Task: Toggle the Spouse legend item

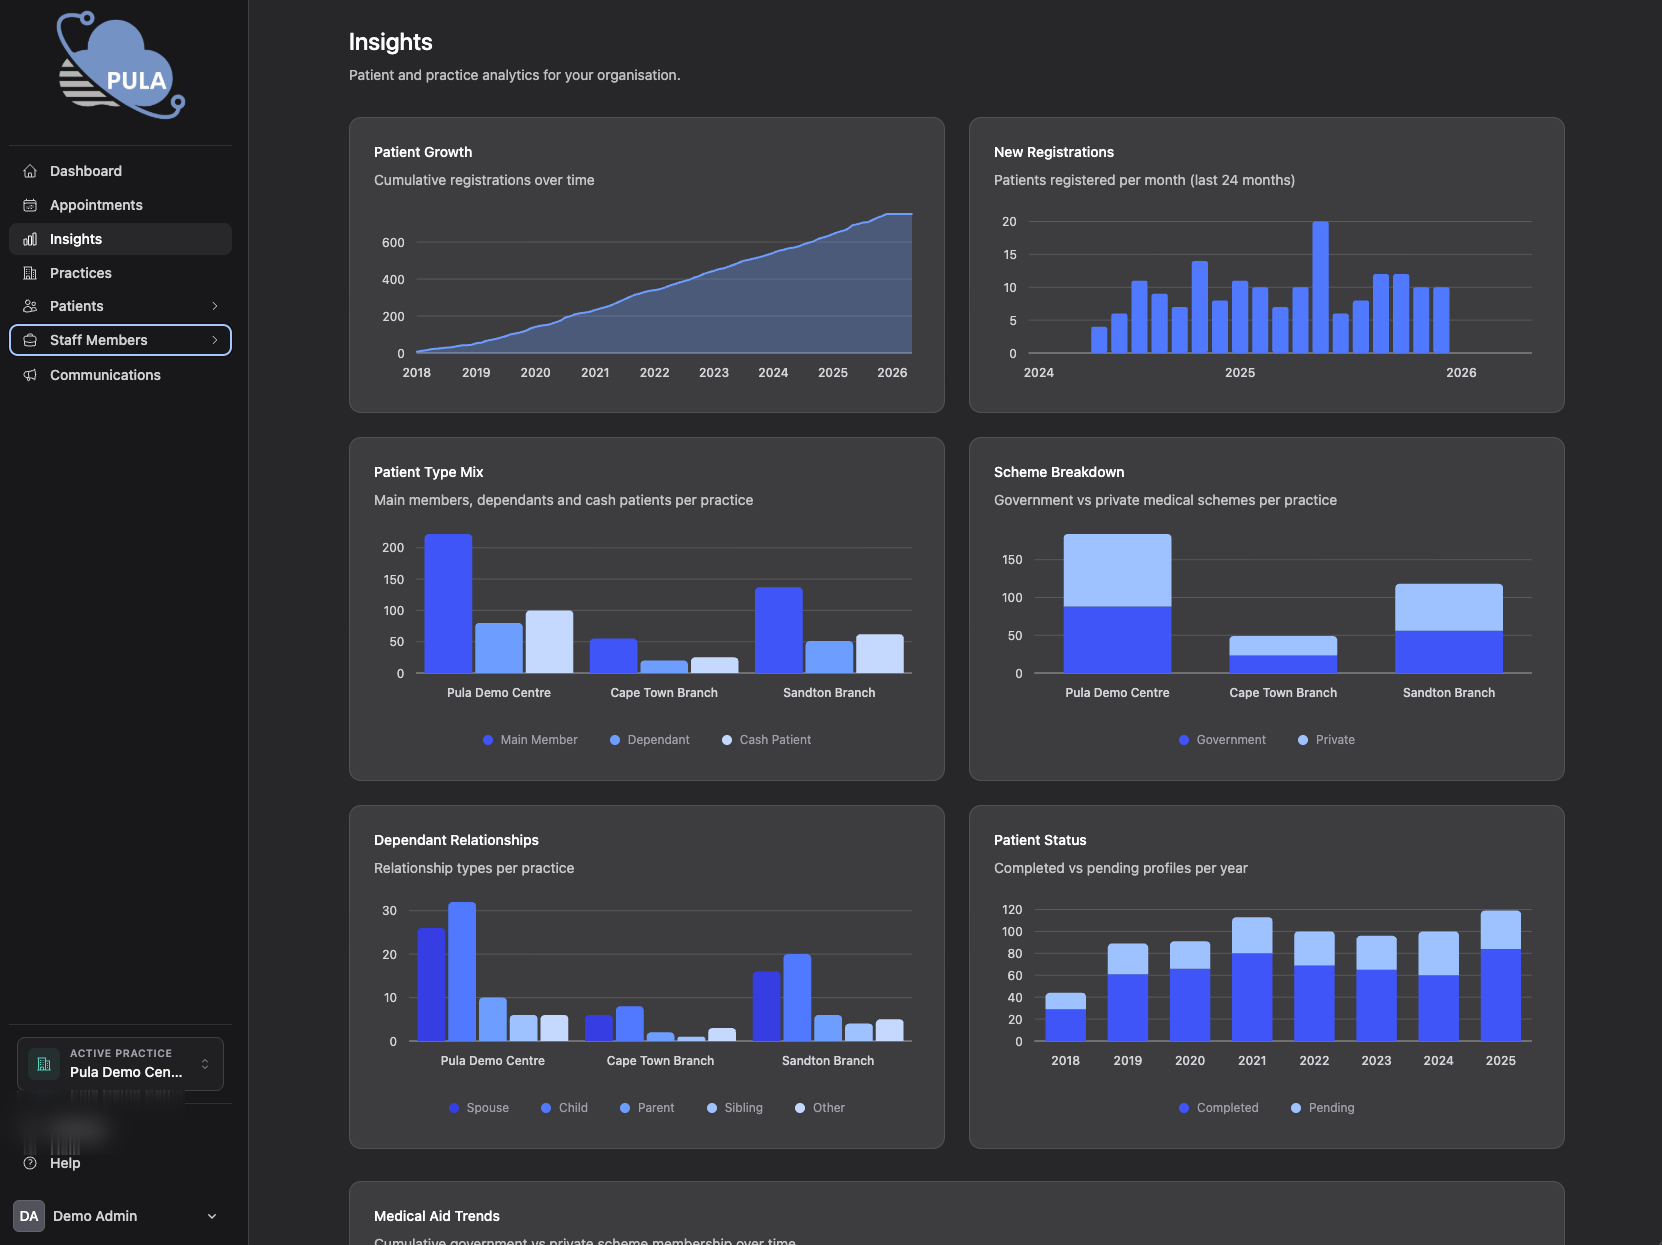Action: [479, 1108]
